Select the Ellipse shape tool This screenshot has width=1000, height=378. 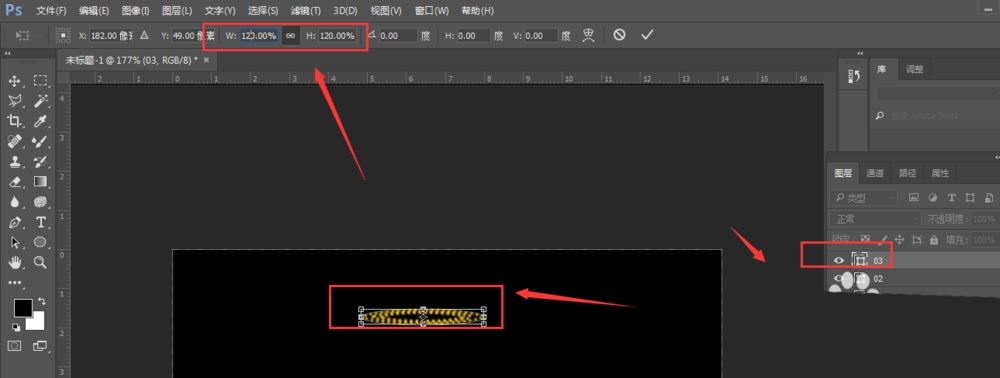41,242
